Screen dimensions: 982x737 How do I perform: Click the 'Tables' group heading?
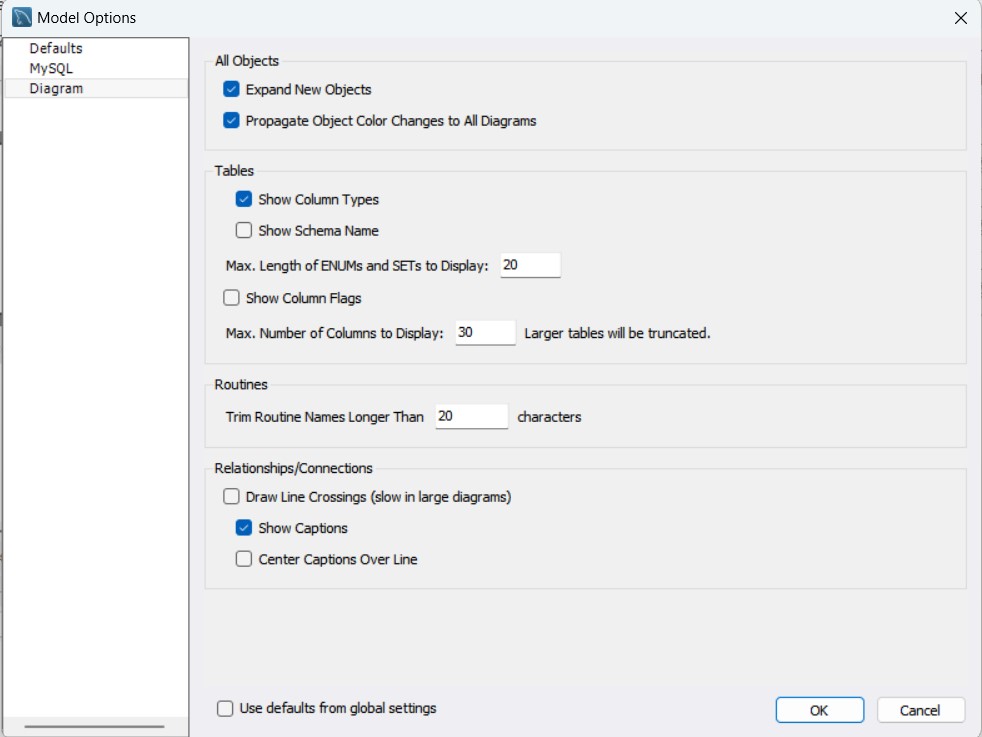[x=234, y=171]
